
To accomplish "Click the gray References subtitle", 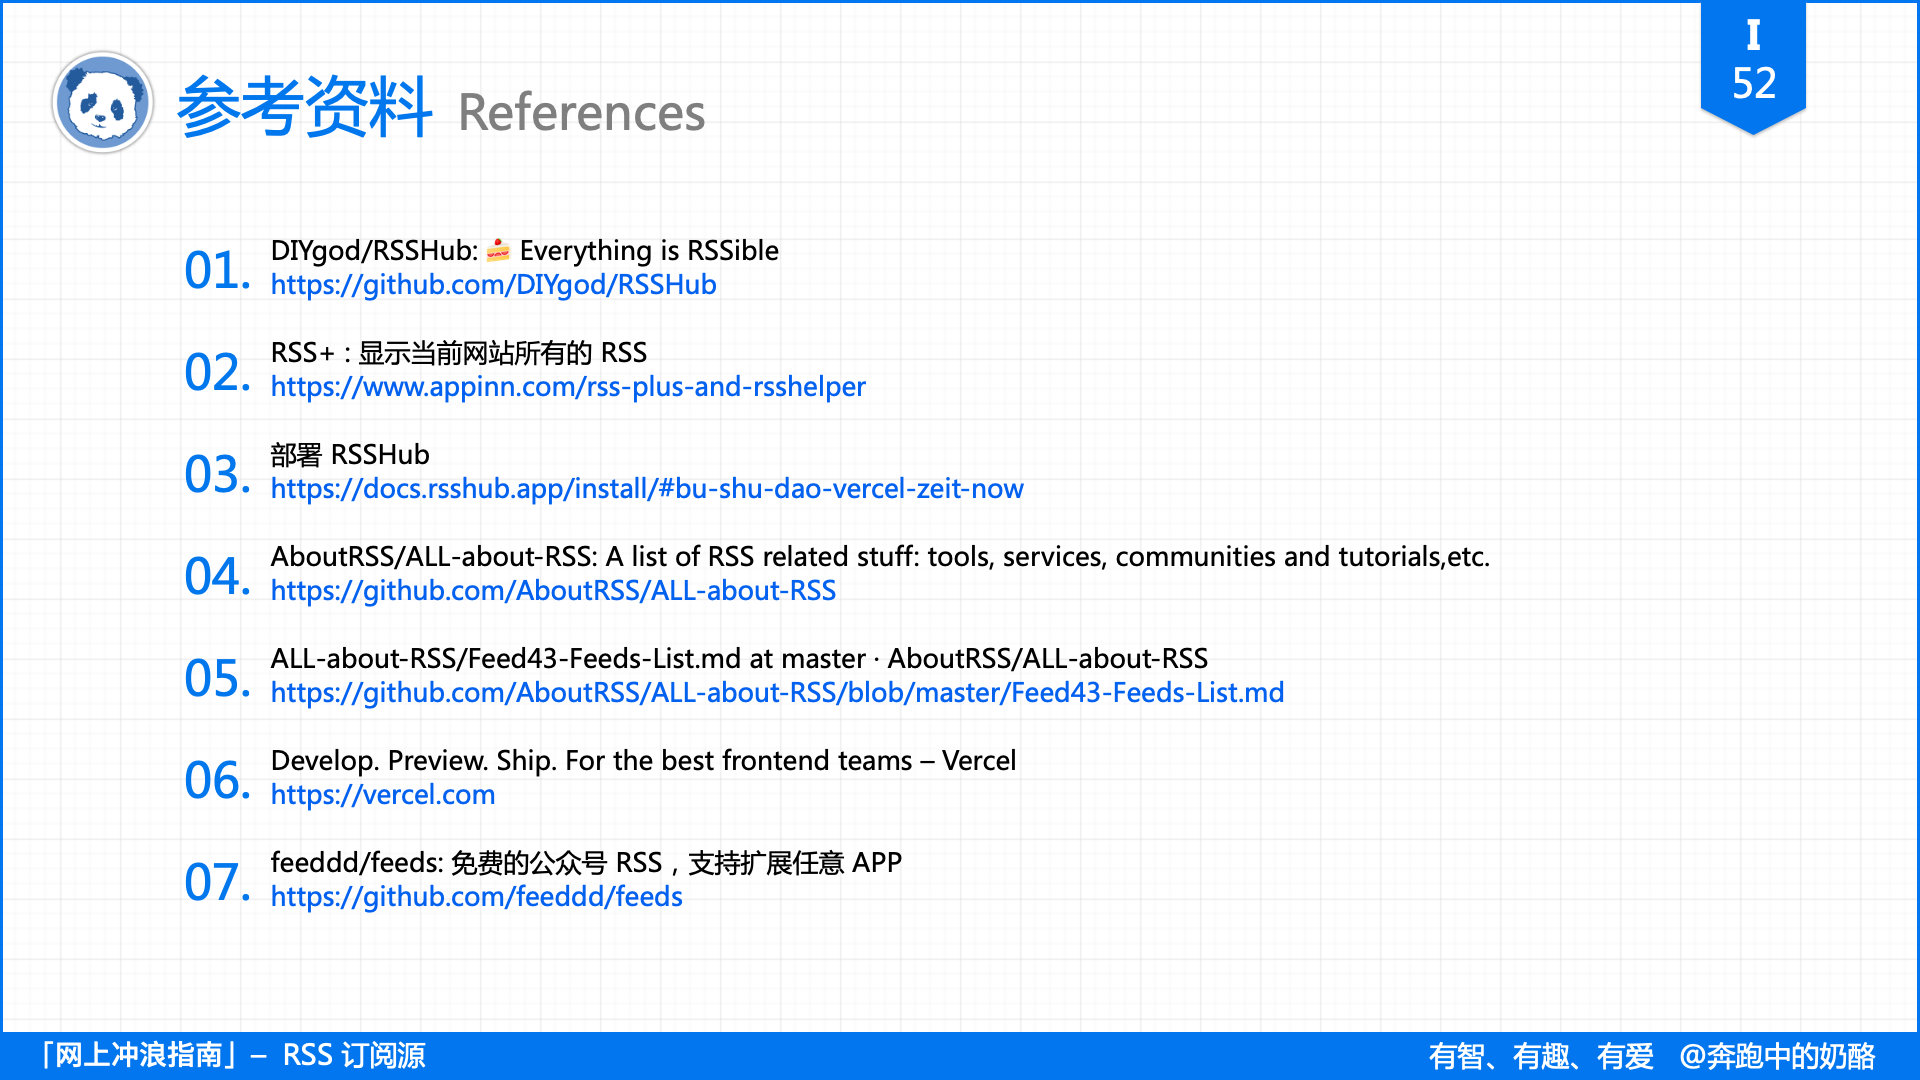I will coord(581,112).
